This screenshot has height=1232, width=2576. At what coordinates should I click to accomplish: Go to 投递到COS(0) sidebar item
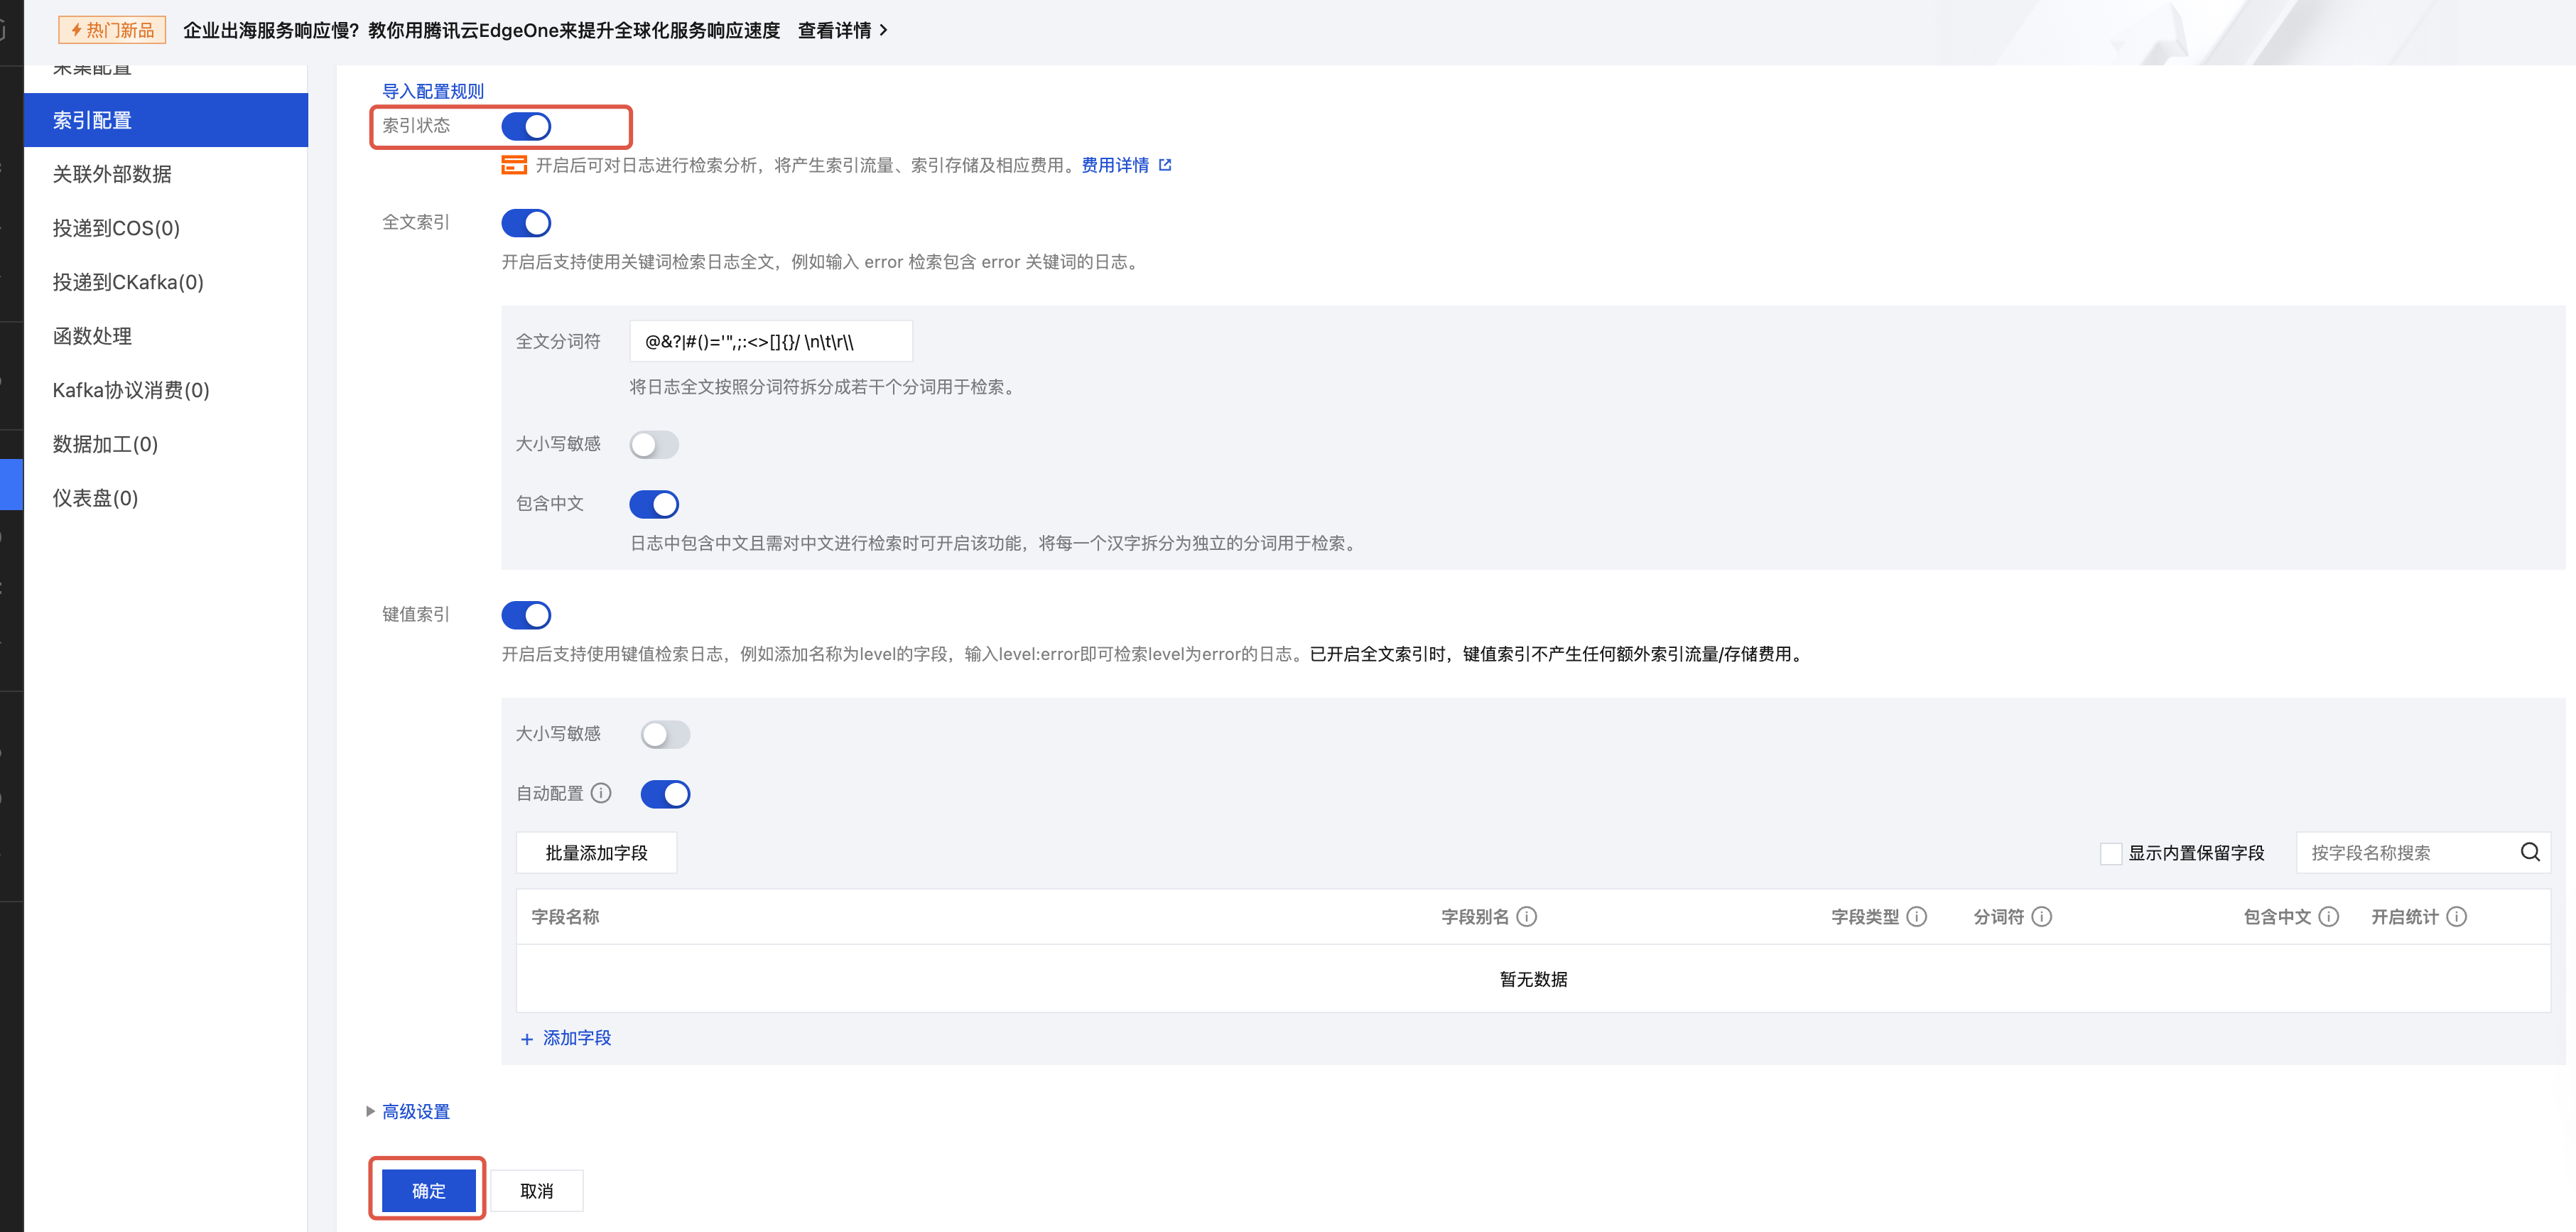coord(116,228)
